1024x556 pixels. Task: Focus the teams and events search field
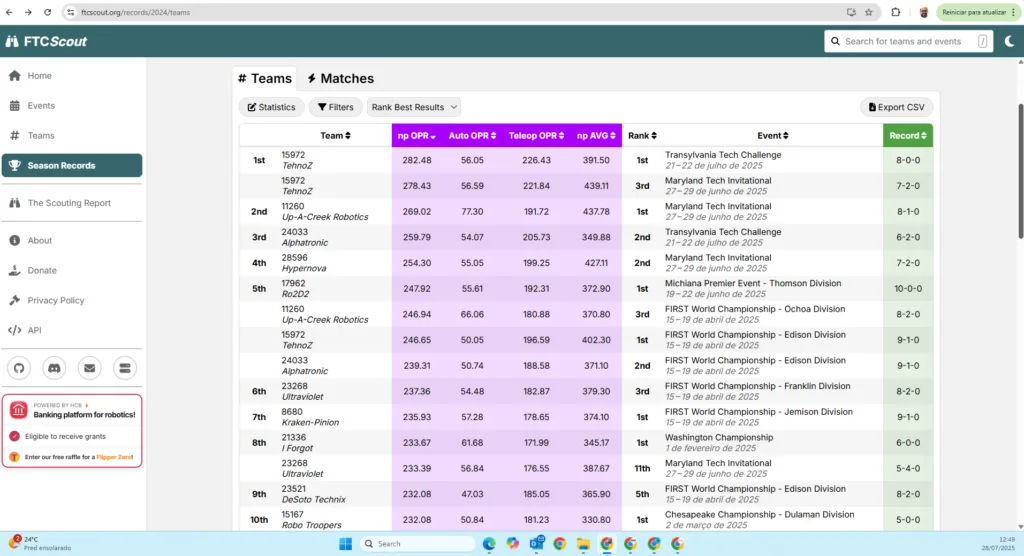tap(908, 41)
